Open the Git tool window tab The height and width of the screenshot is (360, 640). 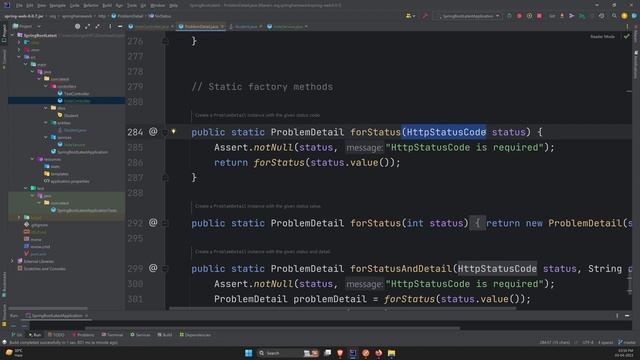[17, 335]
